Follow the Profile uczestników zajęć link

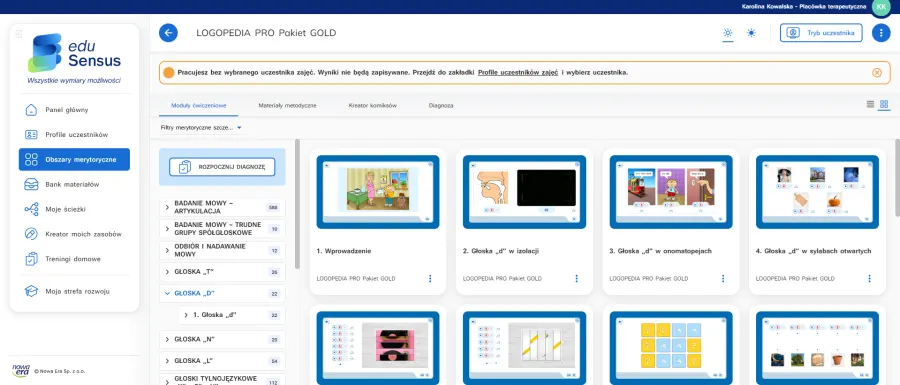click(518, 73)
